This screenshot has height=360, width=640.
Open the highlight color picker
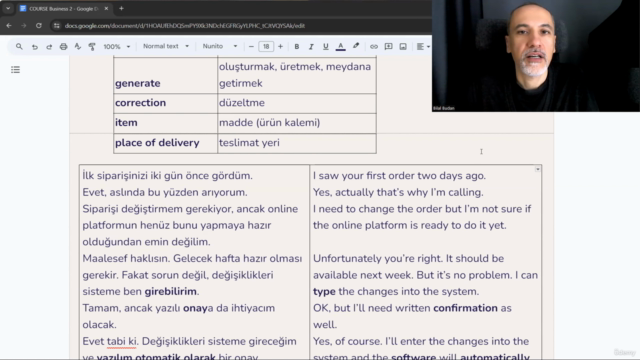coord(356,47)
